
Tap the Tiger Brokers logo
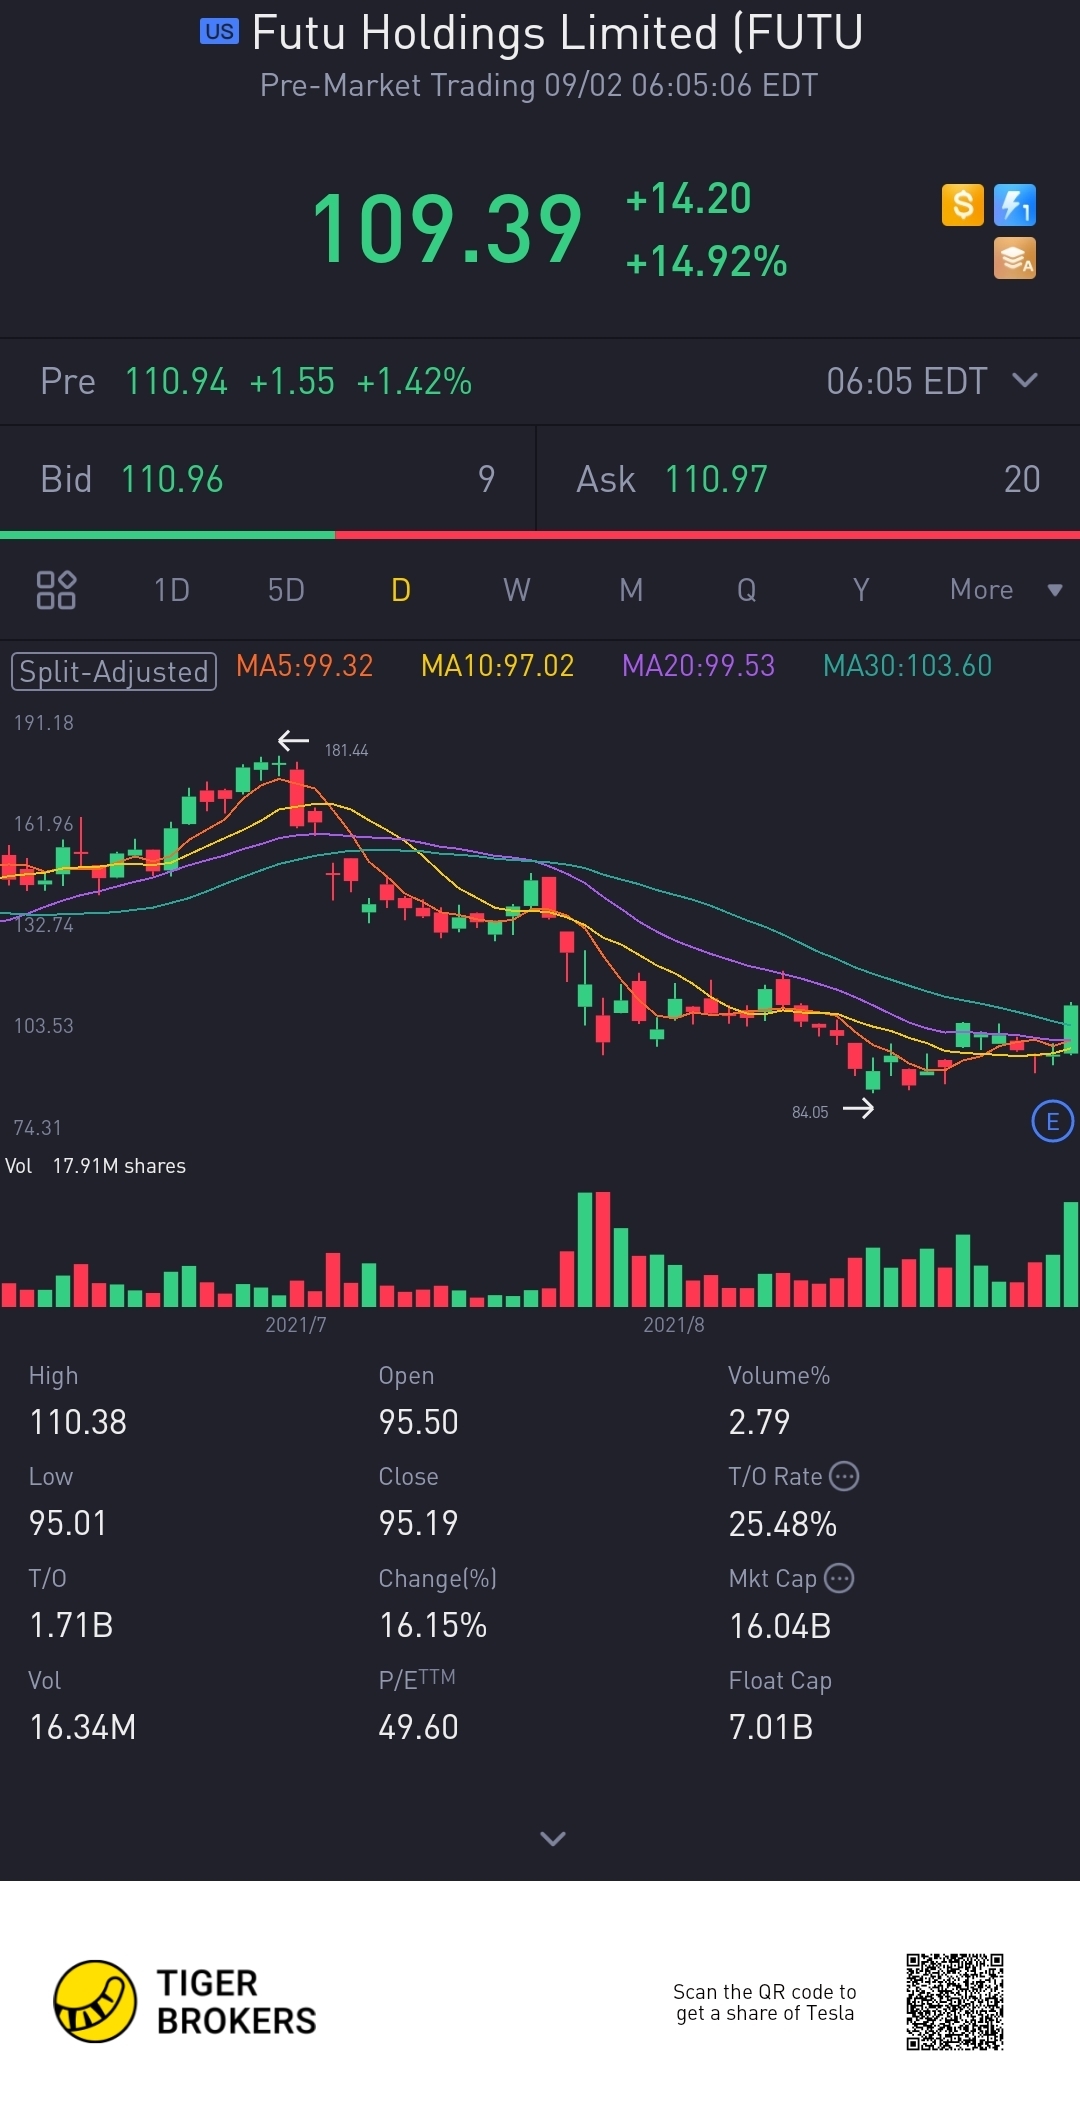95,2001
